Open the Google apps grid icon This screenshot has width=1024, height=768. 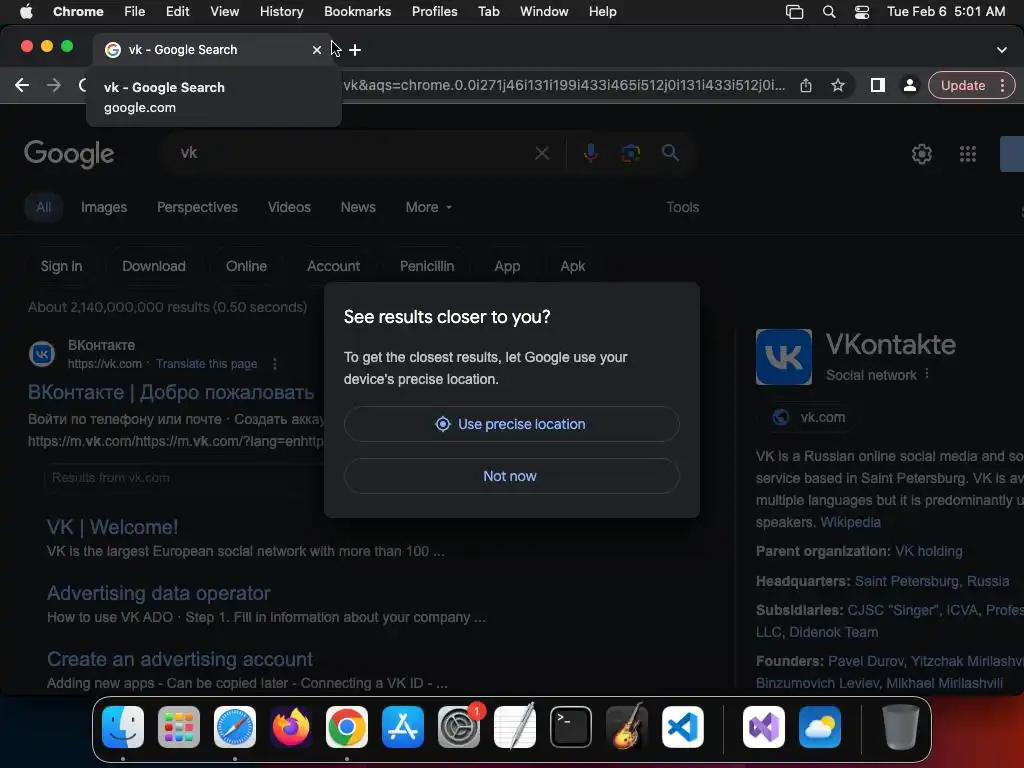968,154
